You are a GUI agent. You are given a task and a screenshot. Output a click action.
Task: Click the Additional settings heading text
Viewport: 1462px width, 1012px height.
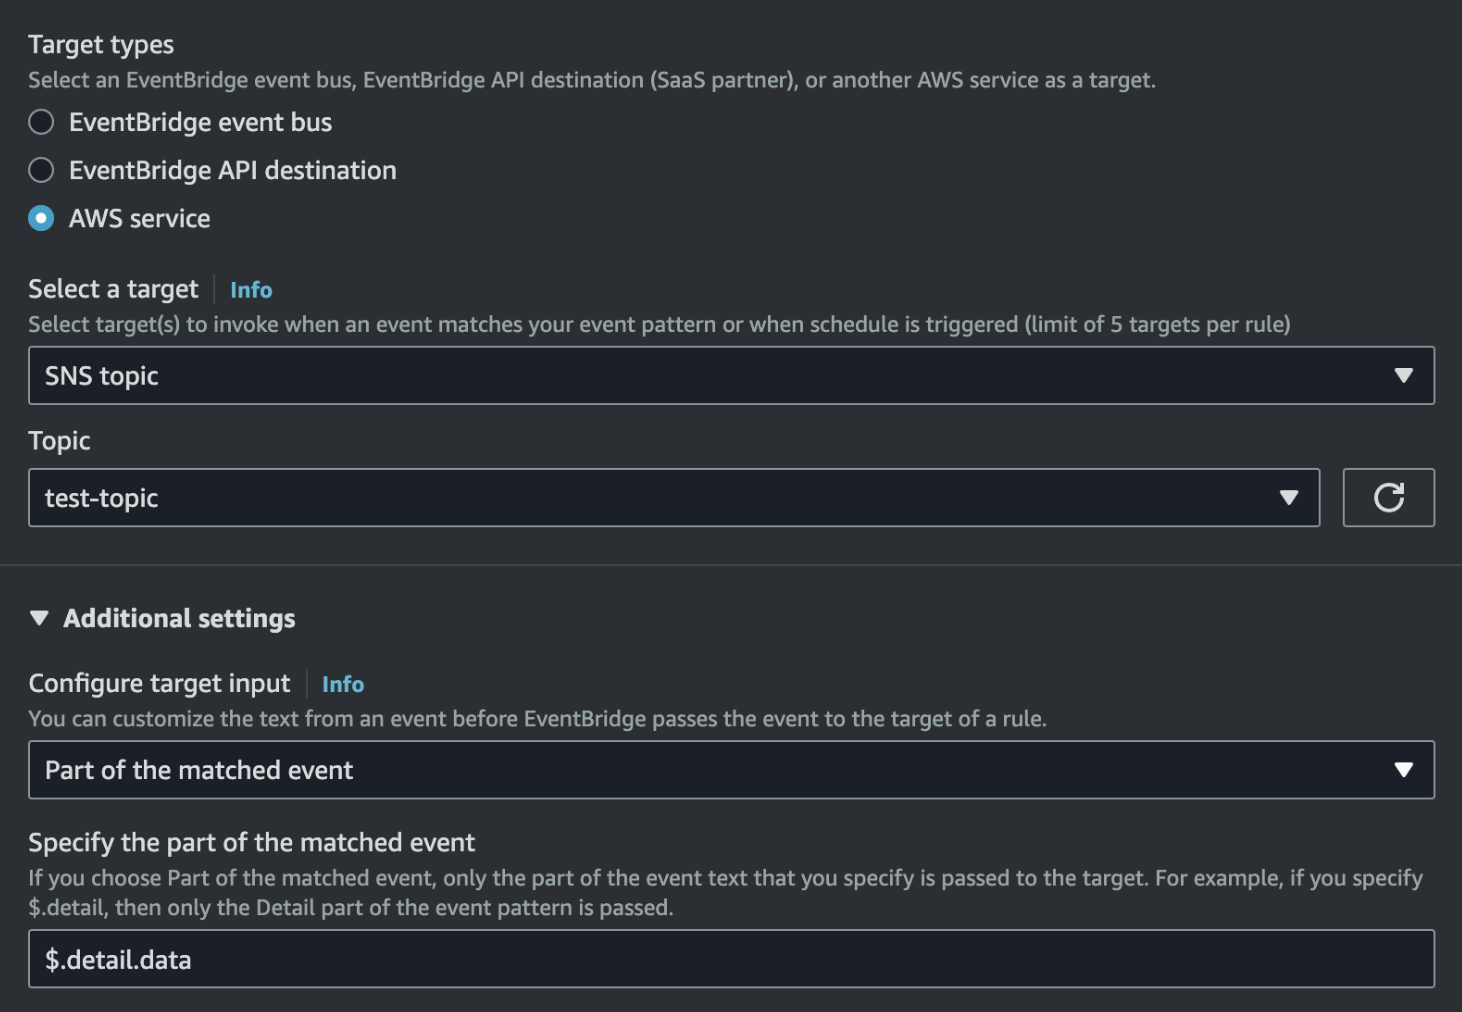coord(180,618)
